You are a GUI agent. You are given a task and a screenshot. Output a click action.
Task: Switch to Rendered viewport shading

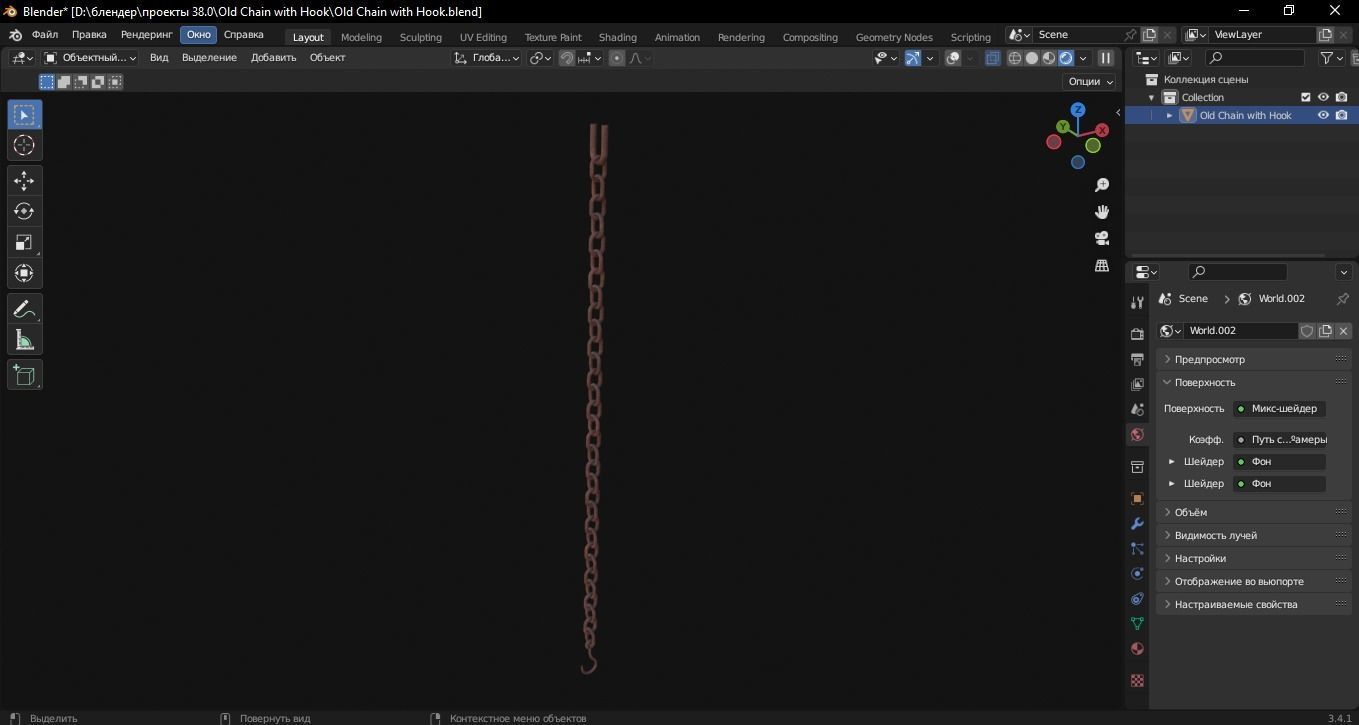click(1066, 58)
